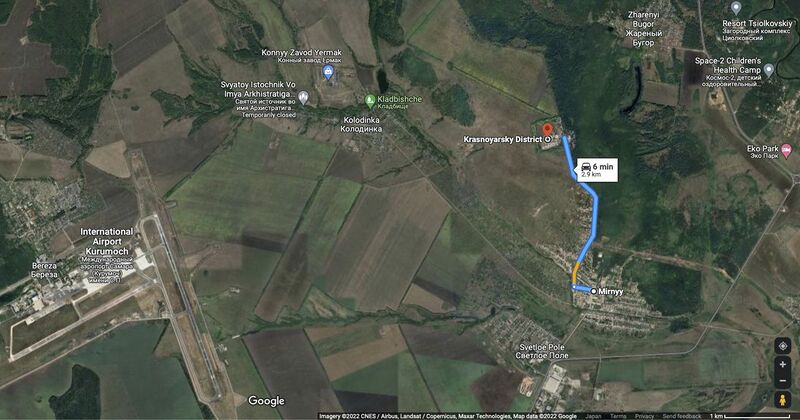Click the Google logo on map
This screenshot has height=420, width=800.
coord(266,401)
